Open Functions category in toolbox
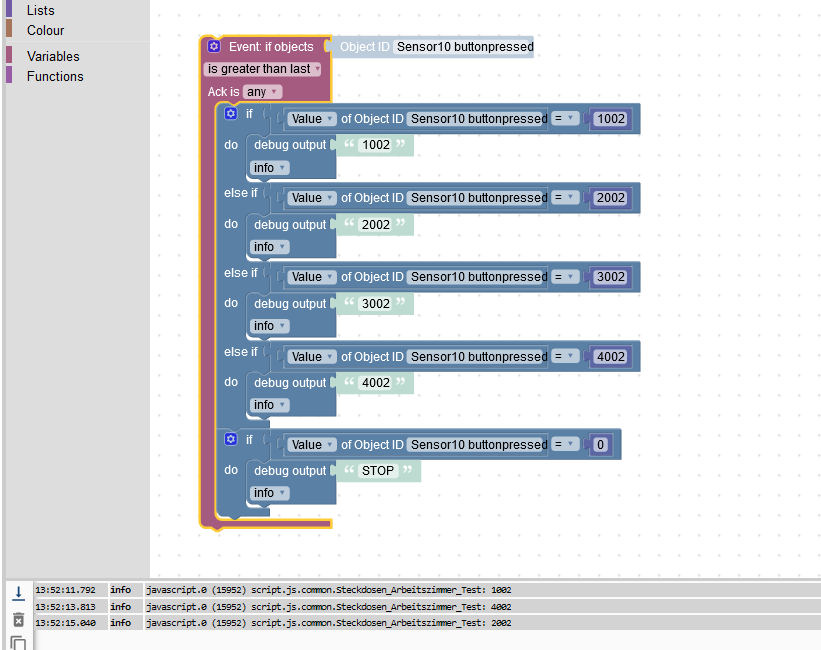Image resolution: width=821 pixels, height=650 pixels. coord(55,76)
